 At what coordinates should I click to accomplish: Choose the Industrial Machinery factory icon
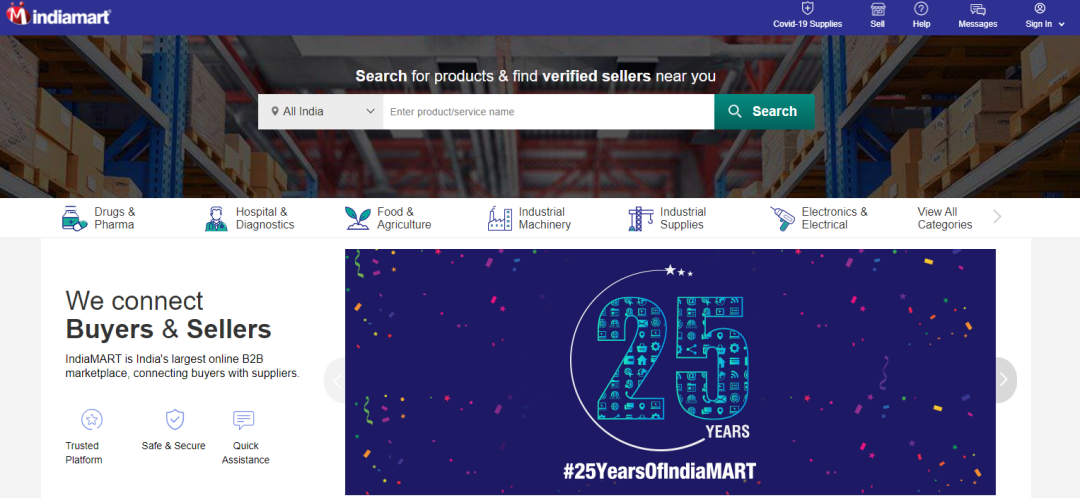pyautogui.click(x=499, y=218)
